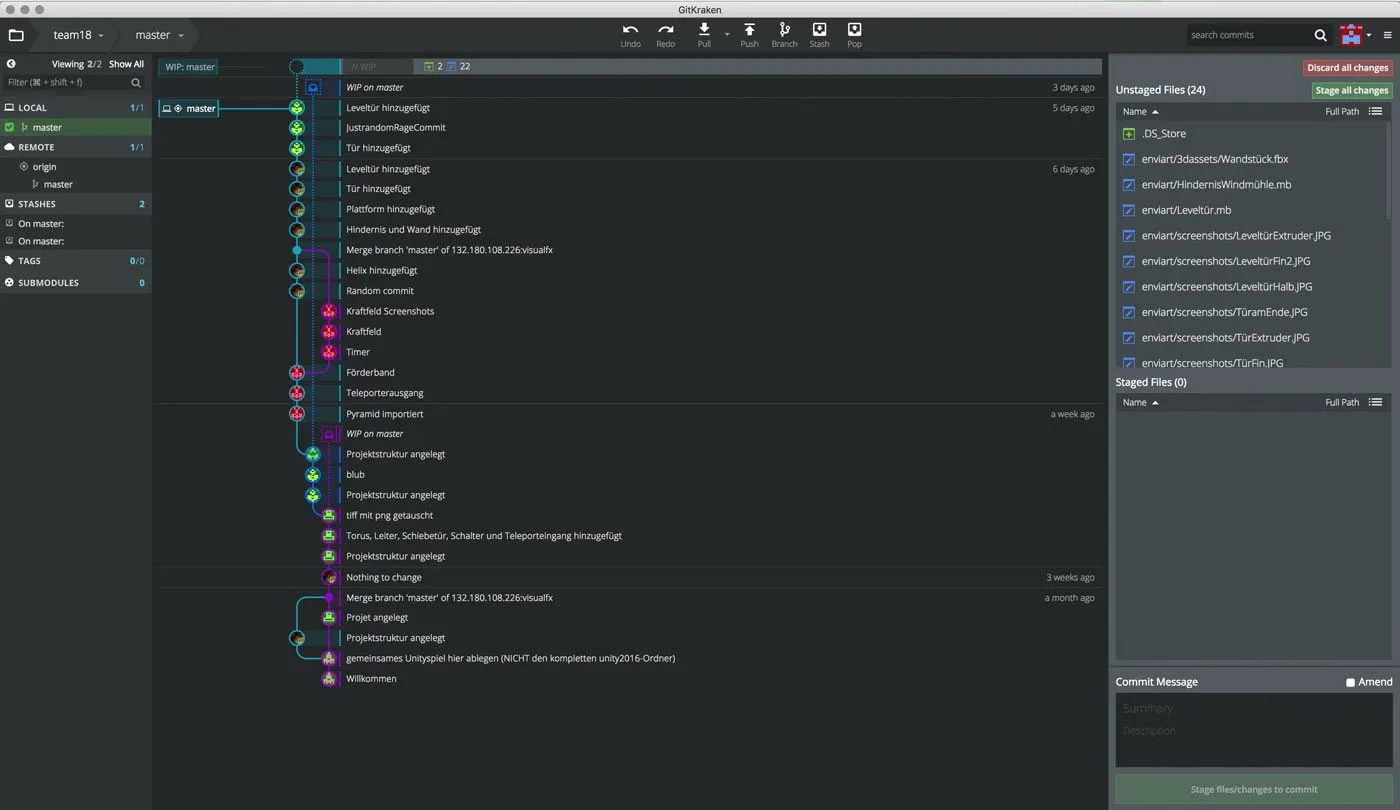This screenshot has width=1400, height=810.
Task: Create a branch with the Branch icon
Action: 784,30
